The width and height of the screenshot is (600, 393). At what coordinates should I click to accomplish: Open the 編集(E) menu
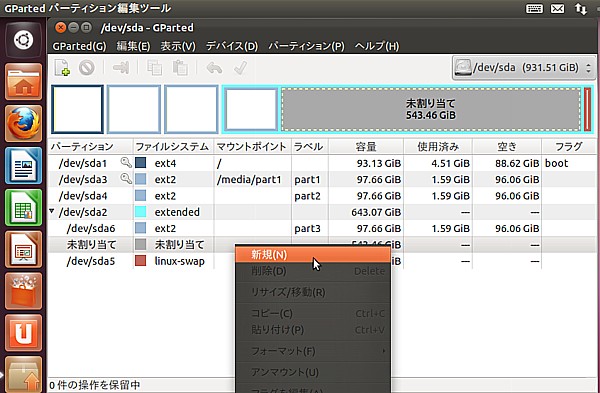tap(133, 46)
